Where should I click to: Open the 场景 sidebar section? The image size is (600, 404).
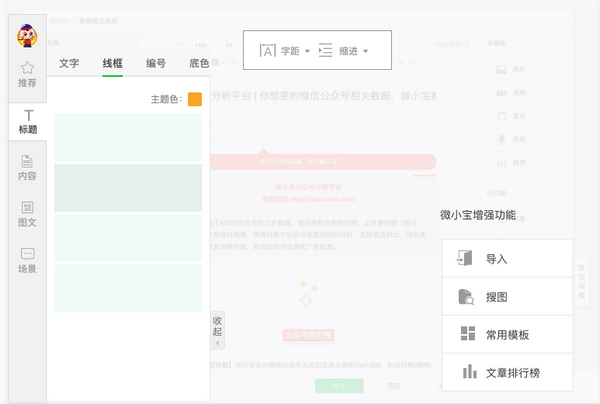coord(27,260)
